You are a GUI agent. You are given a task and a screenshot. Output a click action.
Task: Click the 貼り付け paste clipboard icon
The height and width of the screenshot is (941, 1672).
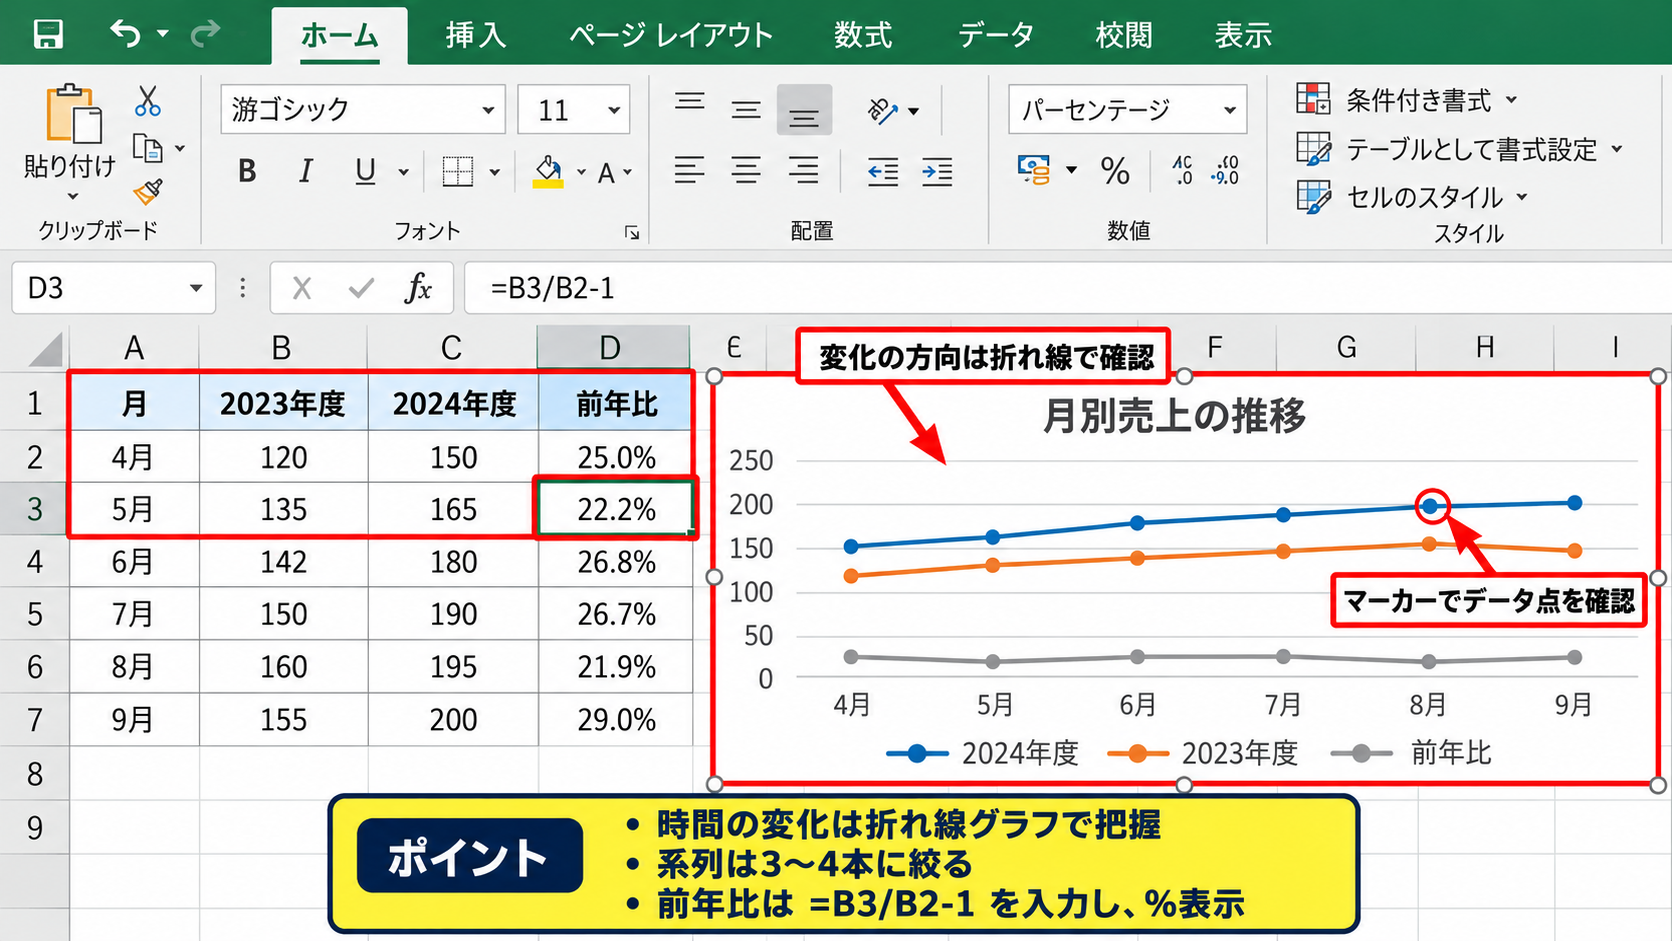(73, 113)
